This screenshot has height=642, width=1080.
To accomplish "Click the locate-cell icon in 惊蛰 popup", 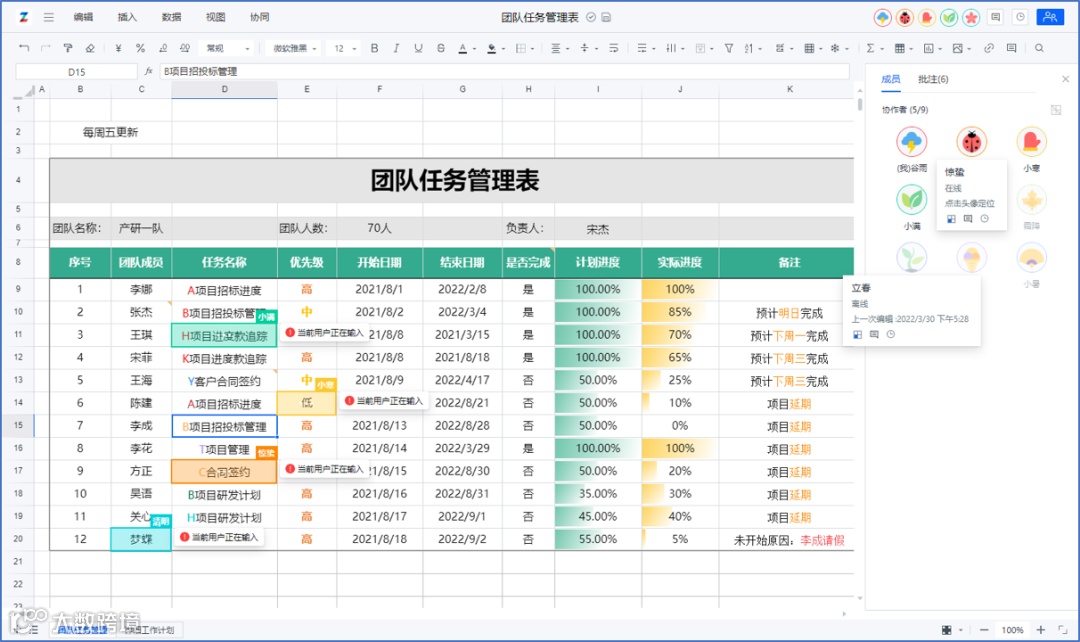I will pos(951,219).
